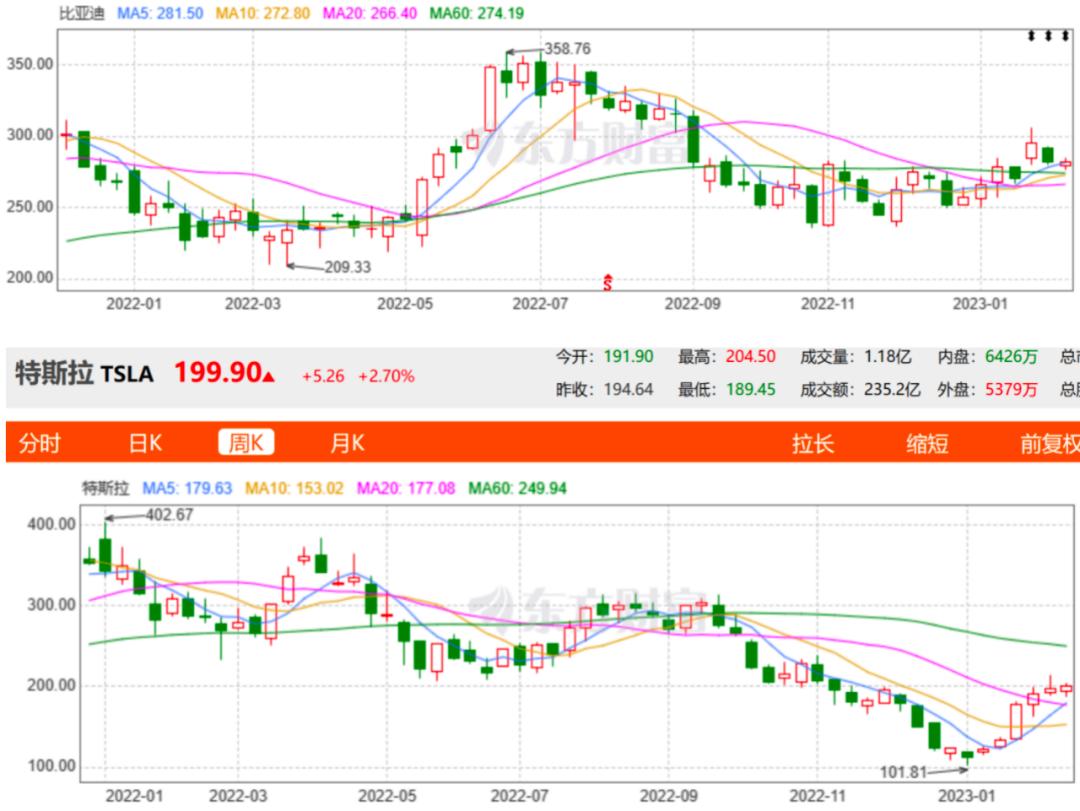Viewport: 1080px width, 811px height.
Task: Click the 101.81 low arrow on Tesla chart
Action: click(924, 772)
